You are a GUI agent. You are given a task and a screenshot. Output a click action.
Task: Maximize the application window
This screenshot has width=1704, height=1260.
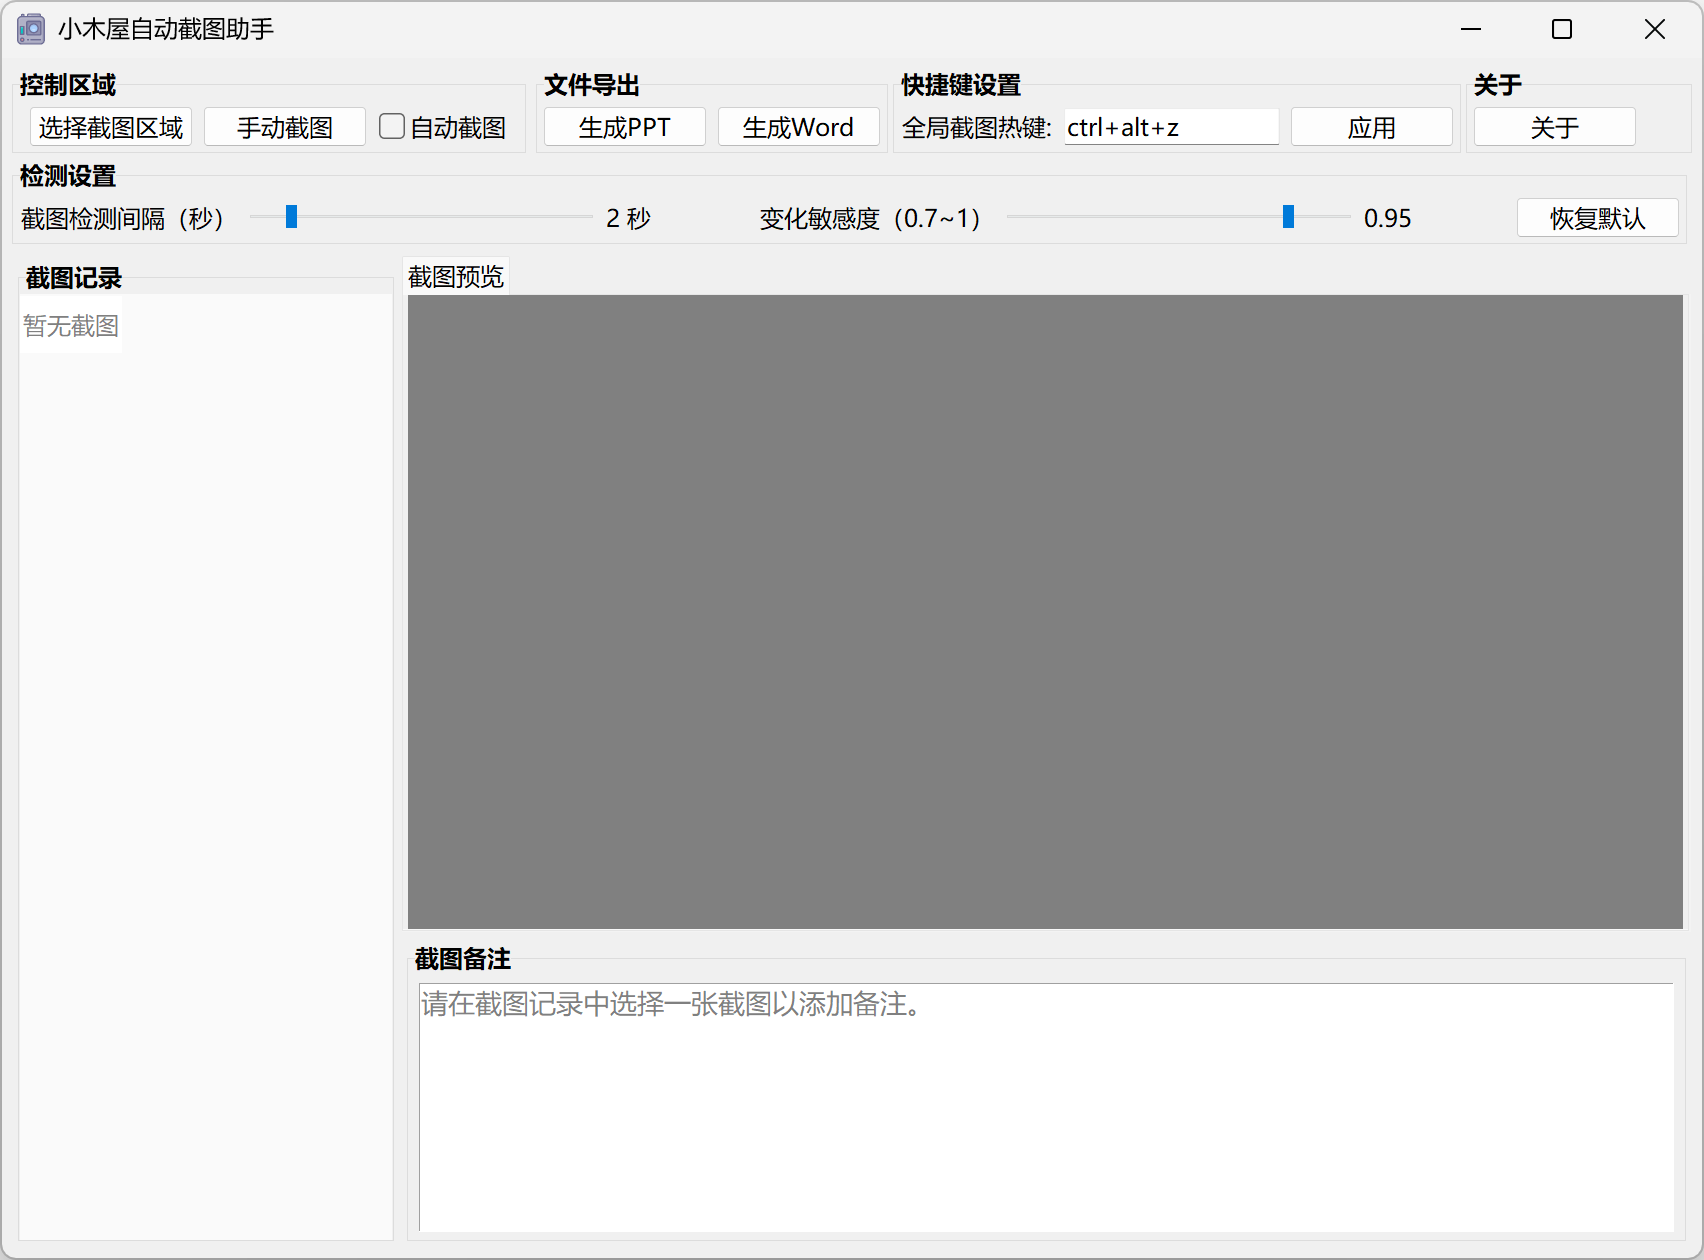pos(1562,29)
